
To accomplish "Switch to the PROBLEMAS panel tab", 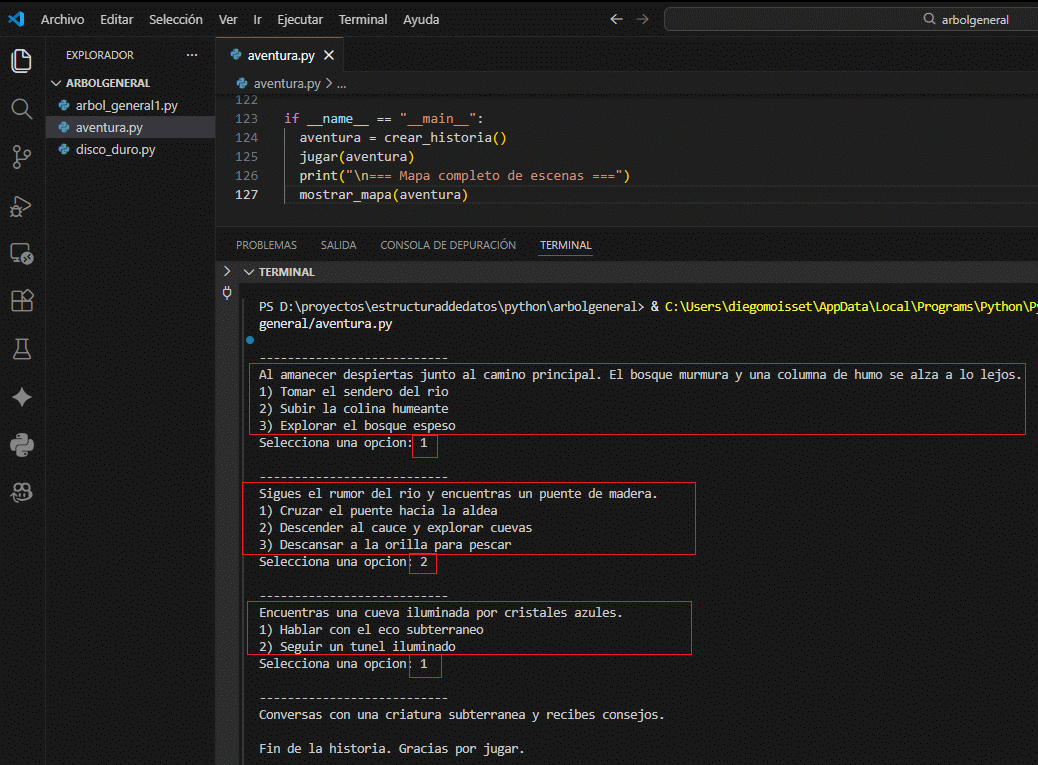I will 266,245.
